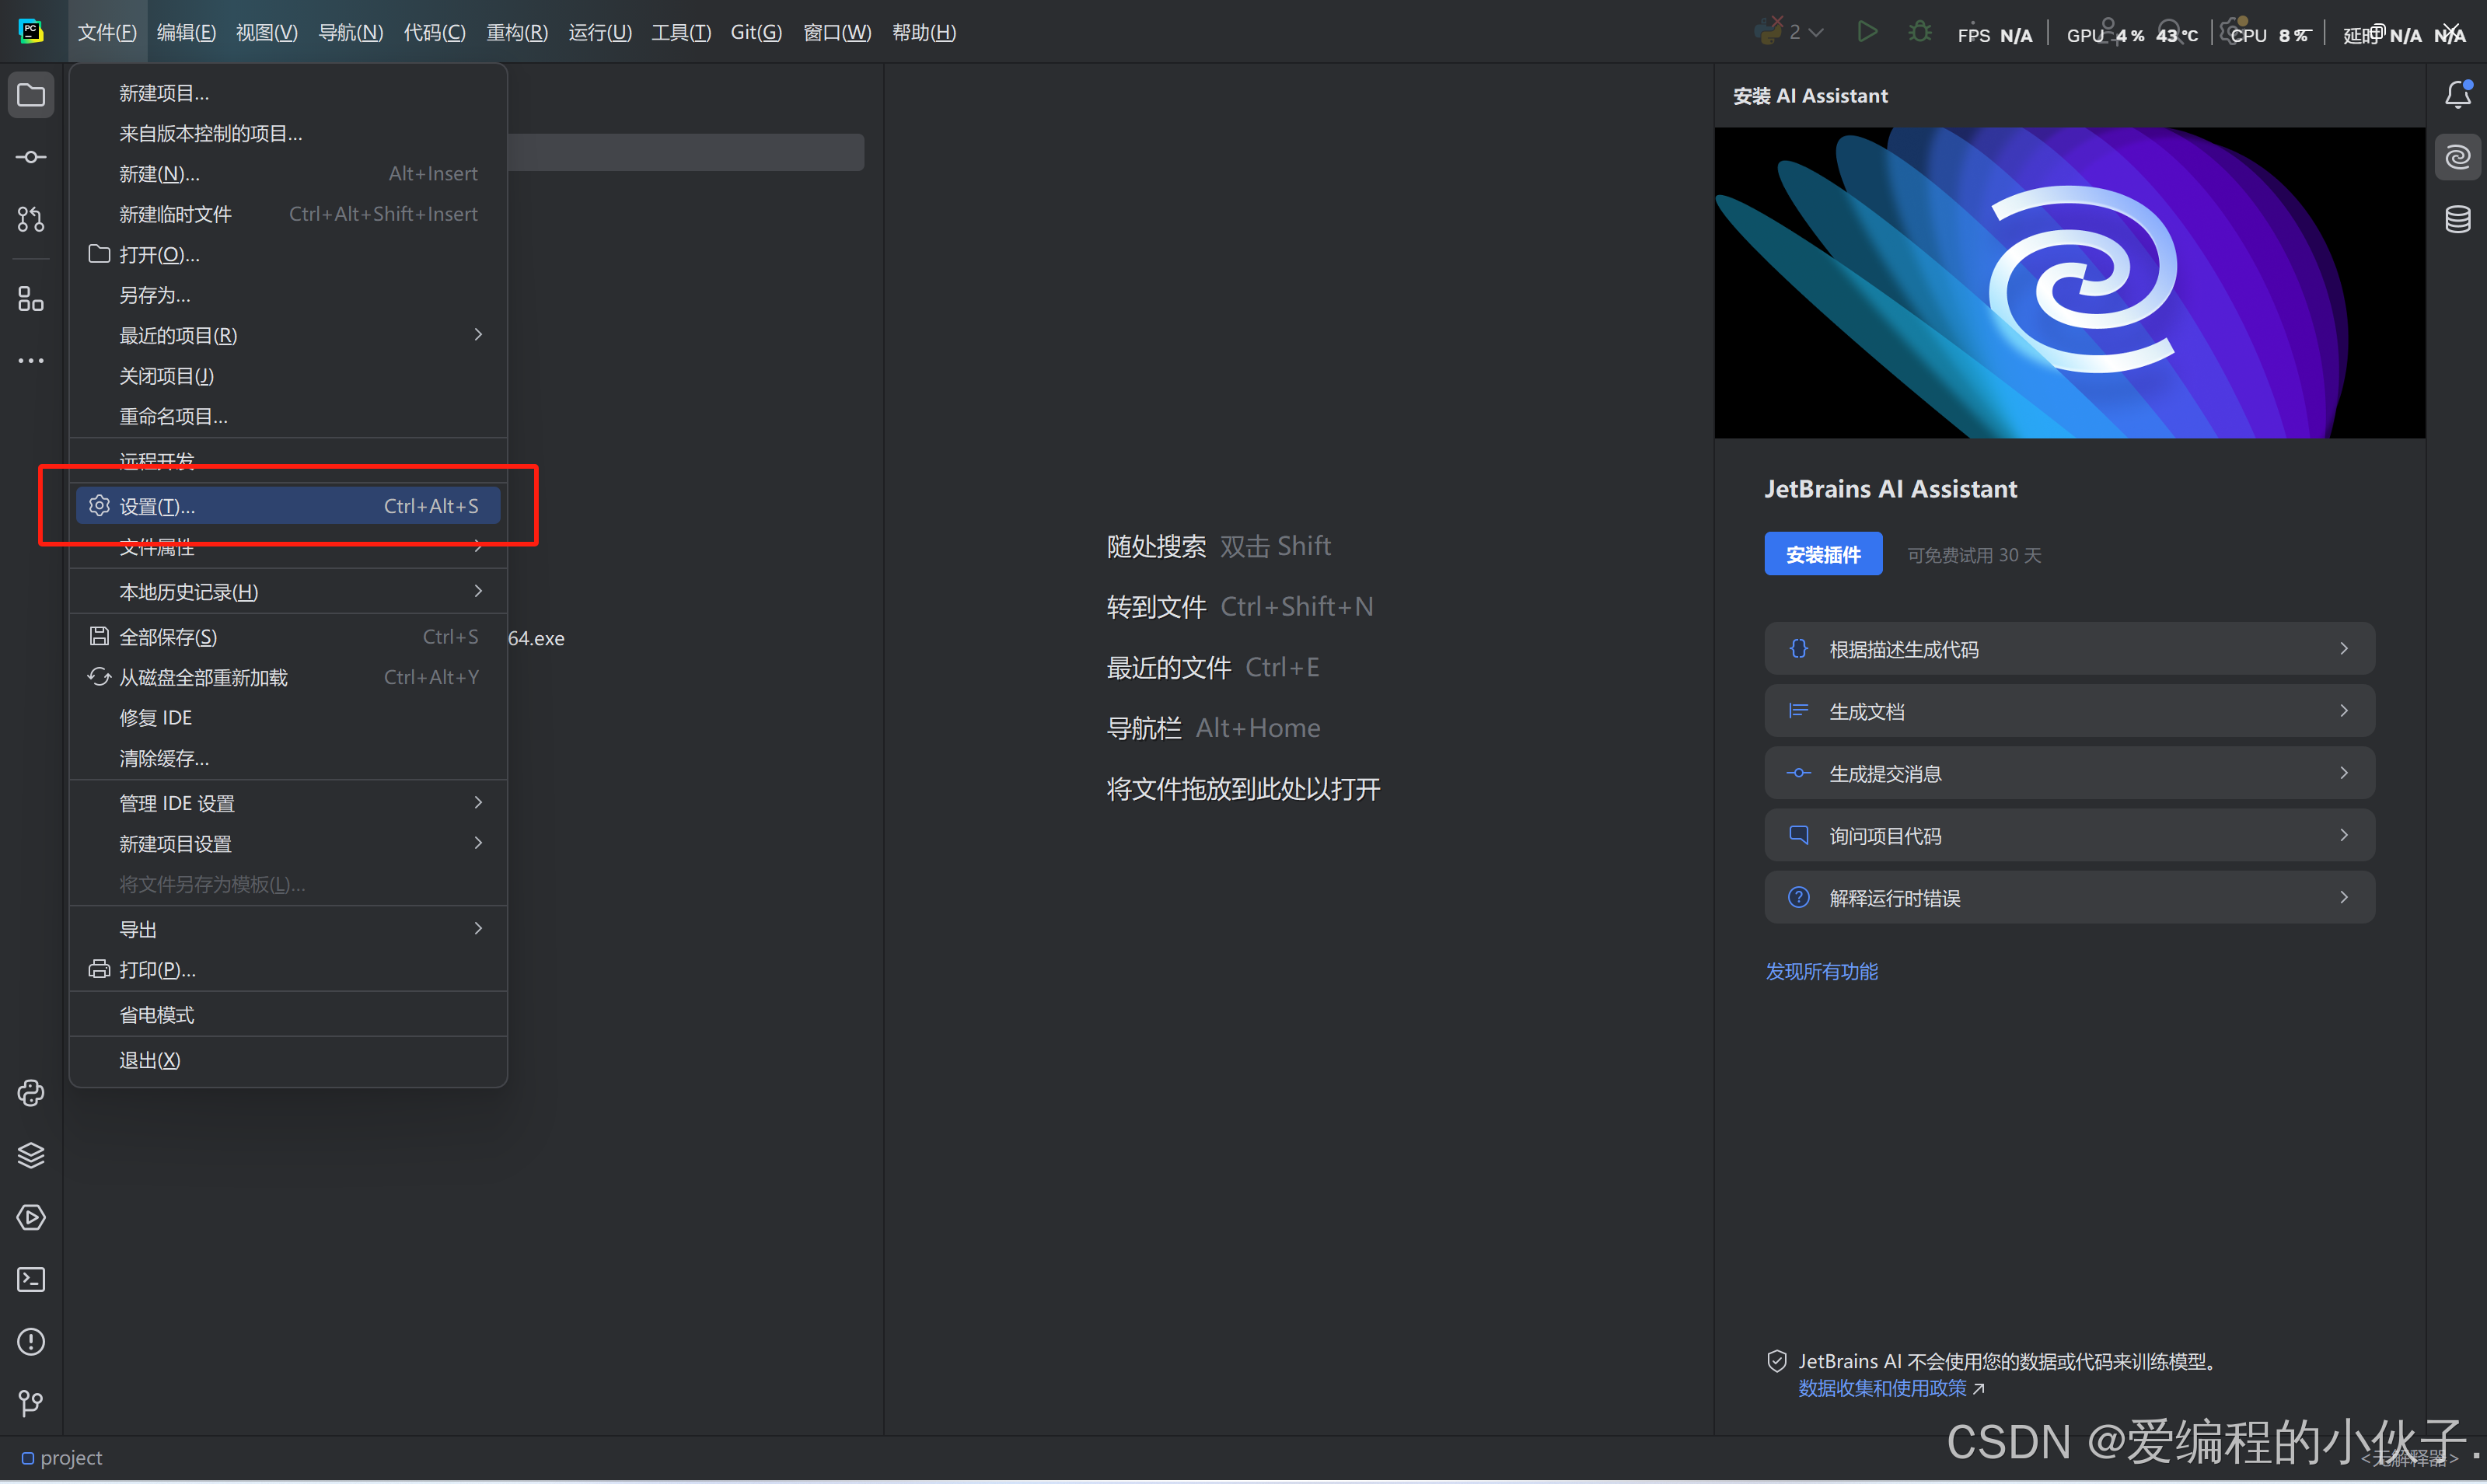
Task: Open the Project tool window icon
Action: [31, 96]
